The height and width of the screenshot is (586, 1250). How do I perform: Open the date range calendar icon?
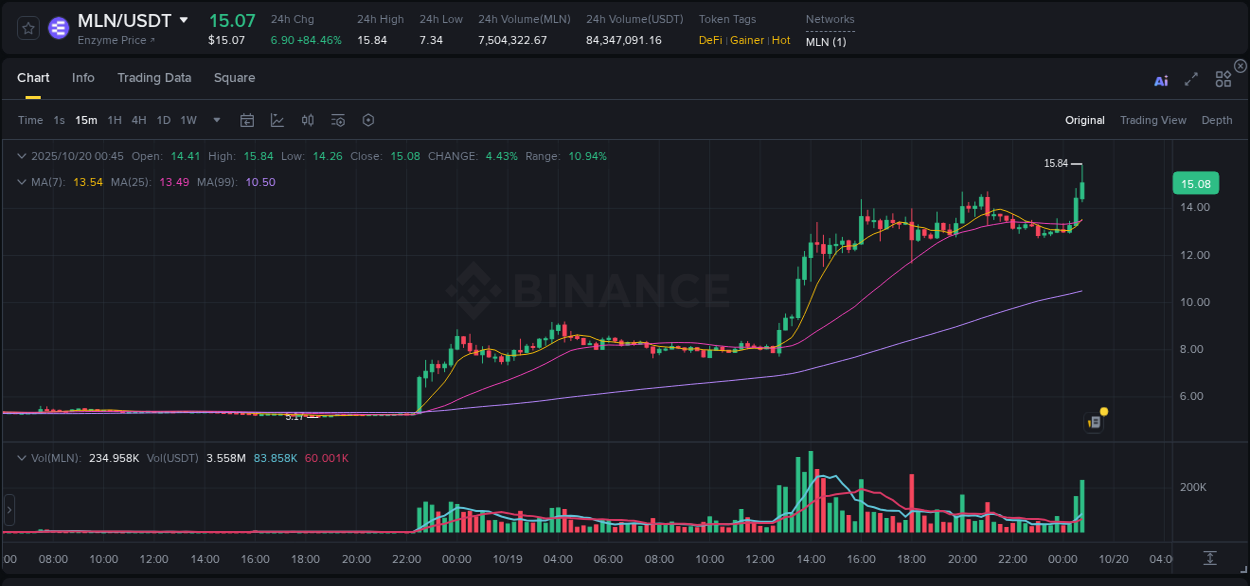[x=247, y=119]
